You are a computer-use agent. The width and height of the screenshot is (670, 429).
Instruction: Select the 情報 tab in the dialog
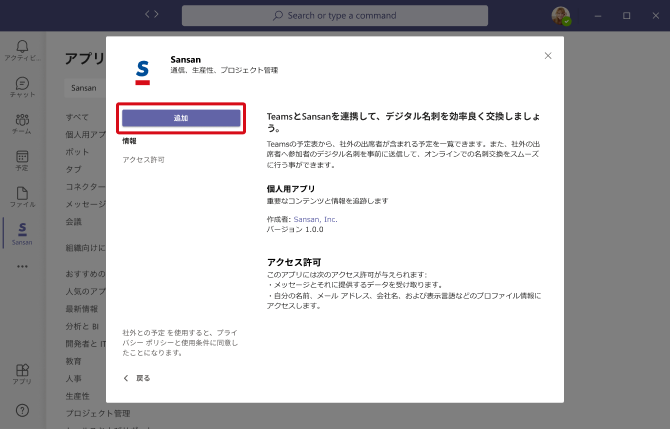pos(129,141)
